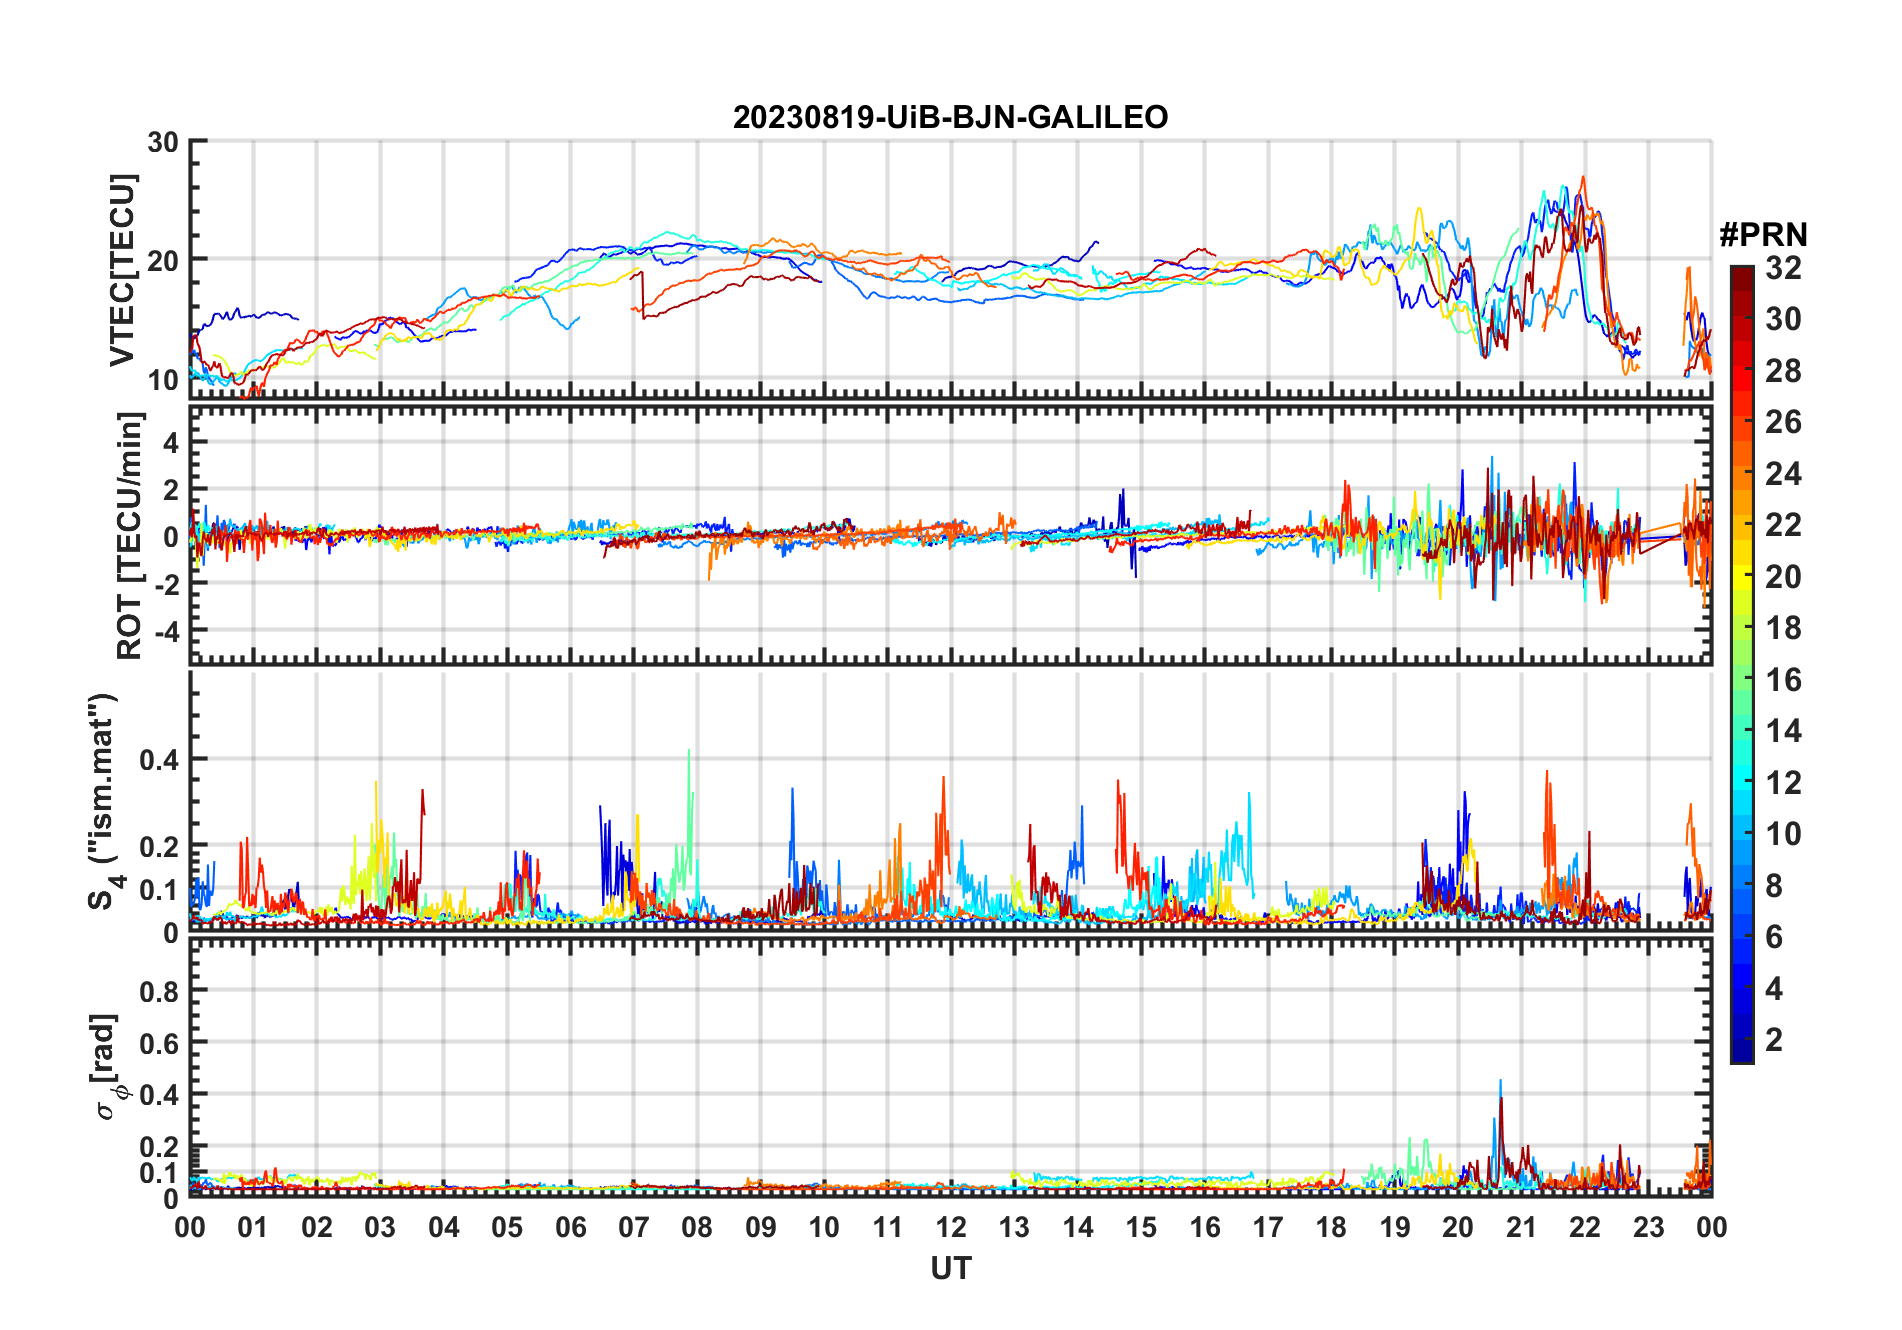Select the colorbar tick label 26
Image resolution: width=1902 pixels, height=1330 pixels.
1783,422
